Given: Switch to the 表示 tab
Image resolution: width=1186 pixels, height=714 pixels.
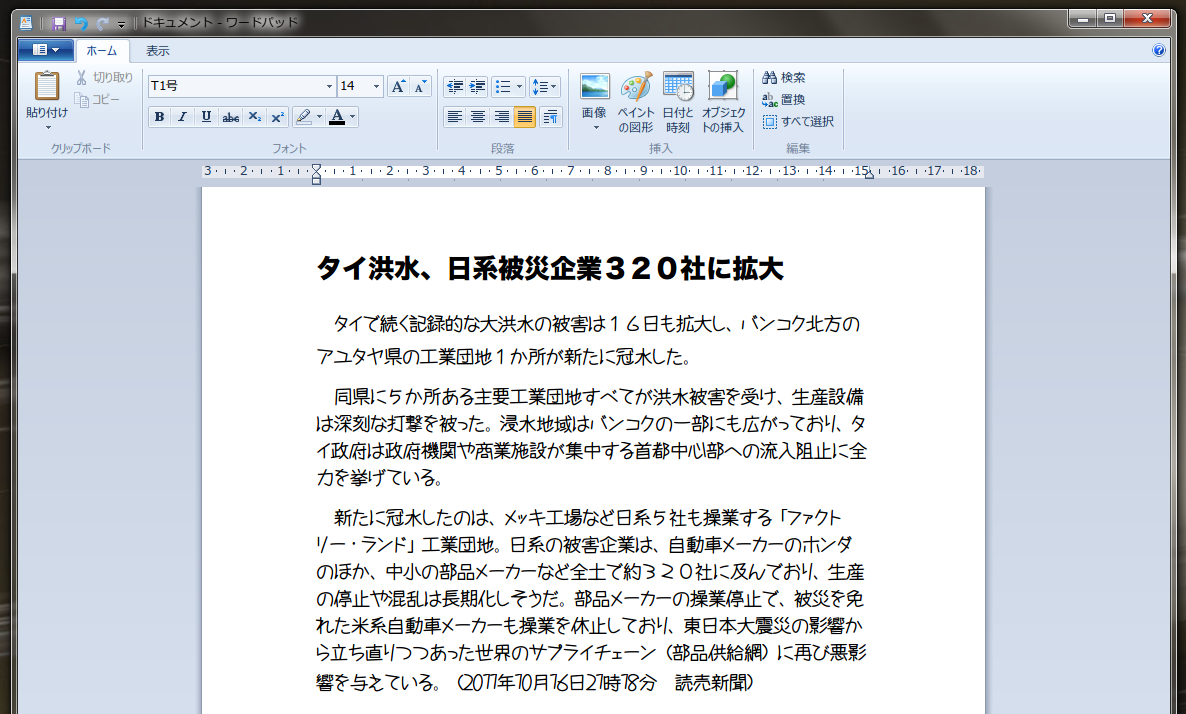Looking at the screenshot, I should click(x=157, y=51).
